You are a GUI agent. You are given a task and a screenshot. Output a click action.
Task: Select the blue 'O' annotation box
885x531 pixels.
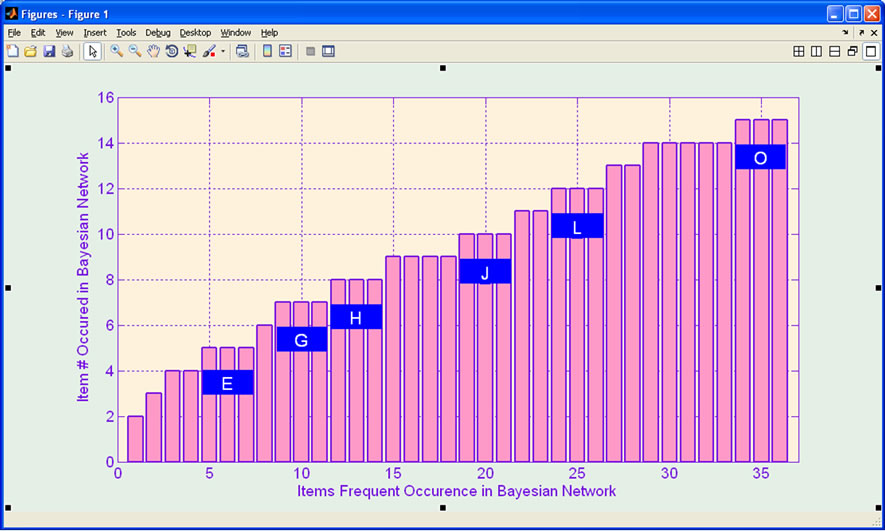click(x=760, y=156)
